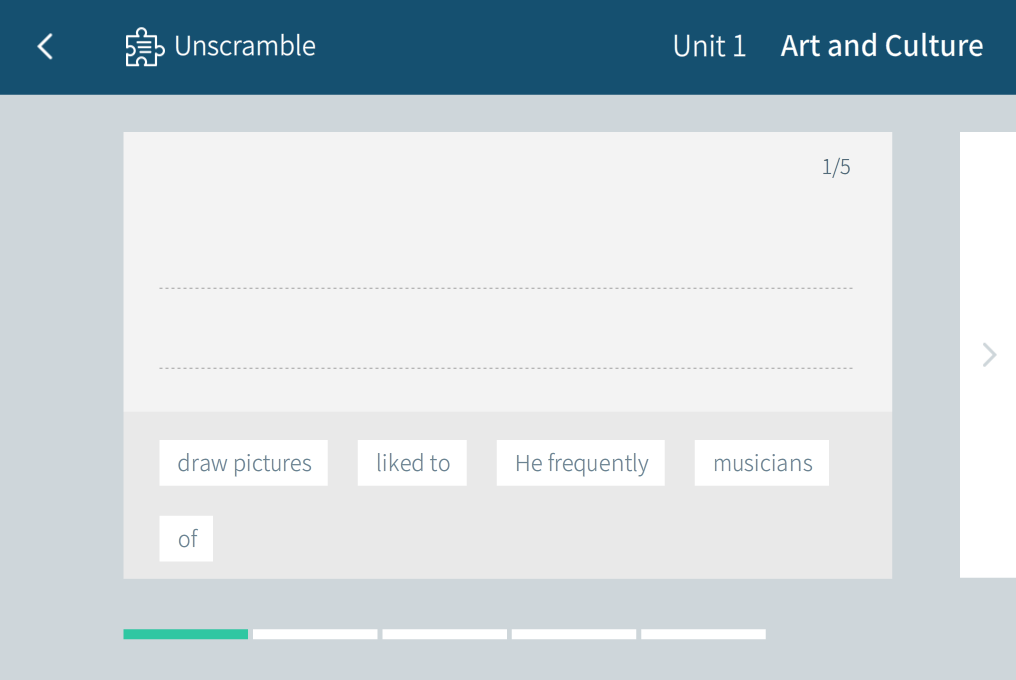Pick the "He frequently" word tile
This screenshot has height=680, width=1016.
point(581,463)
